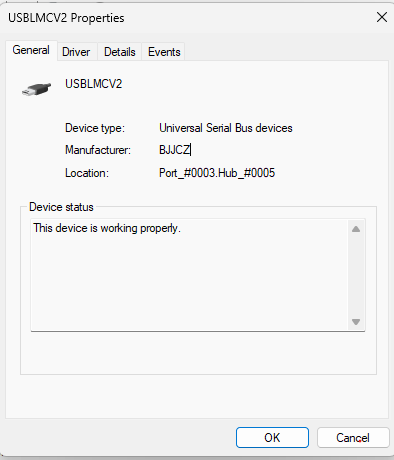Click inside the Device status text box

click(190, 275)
